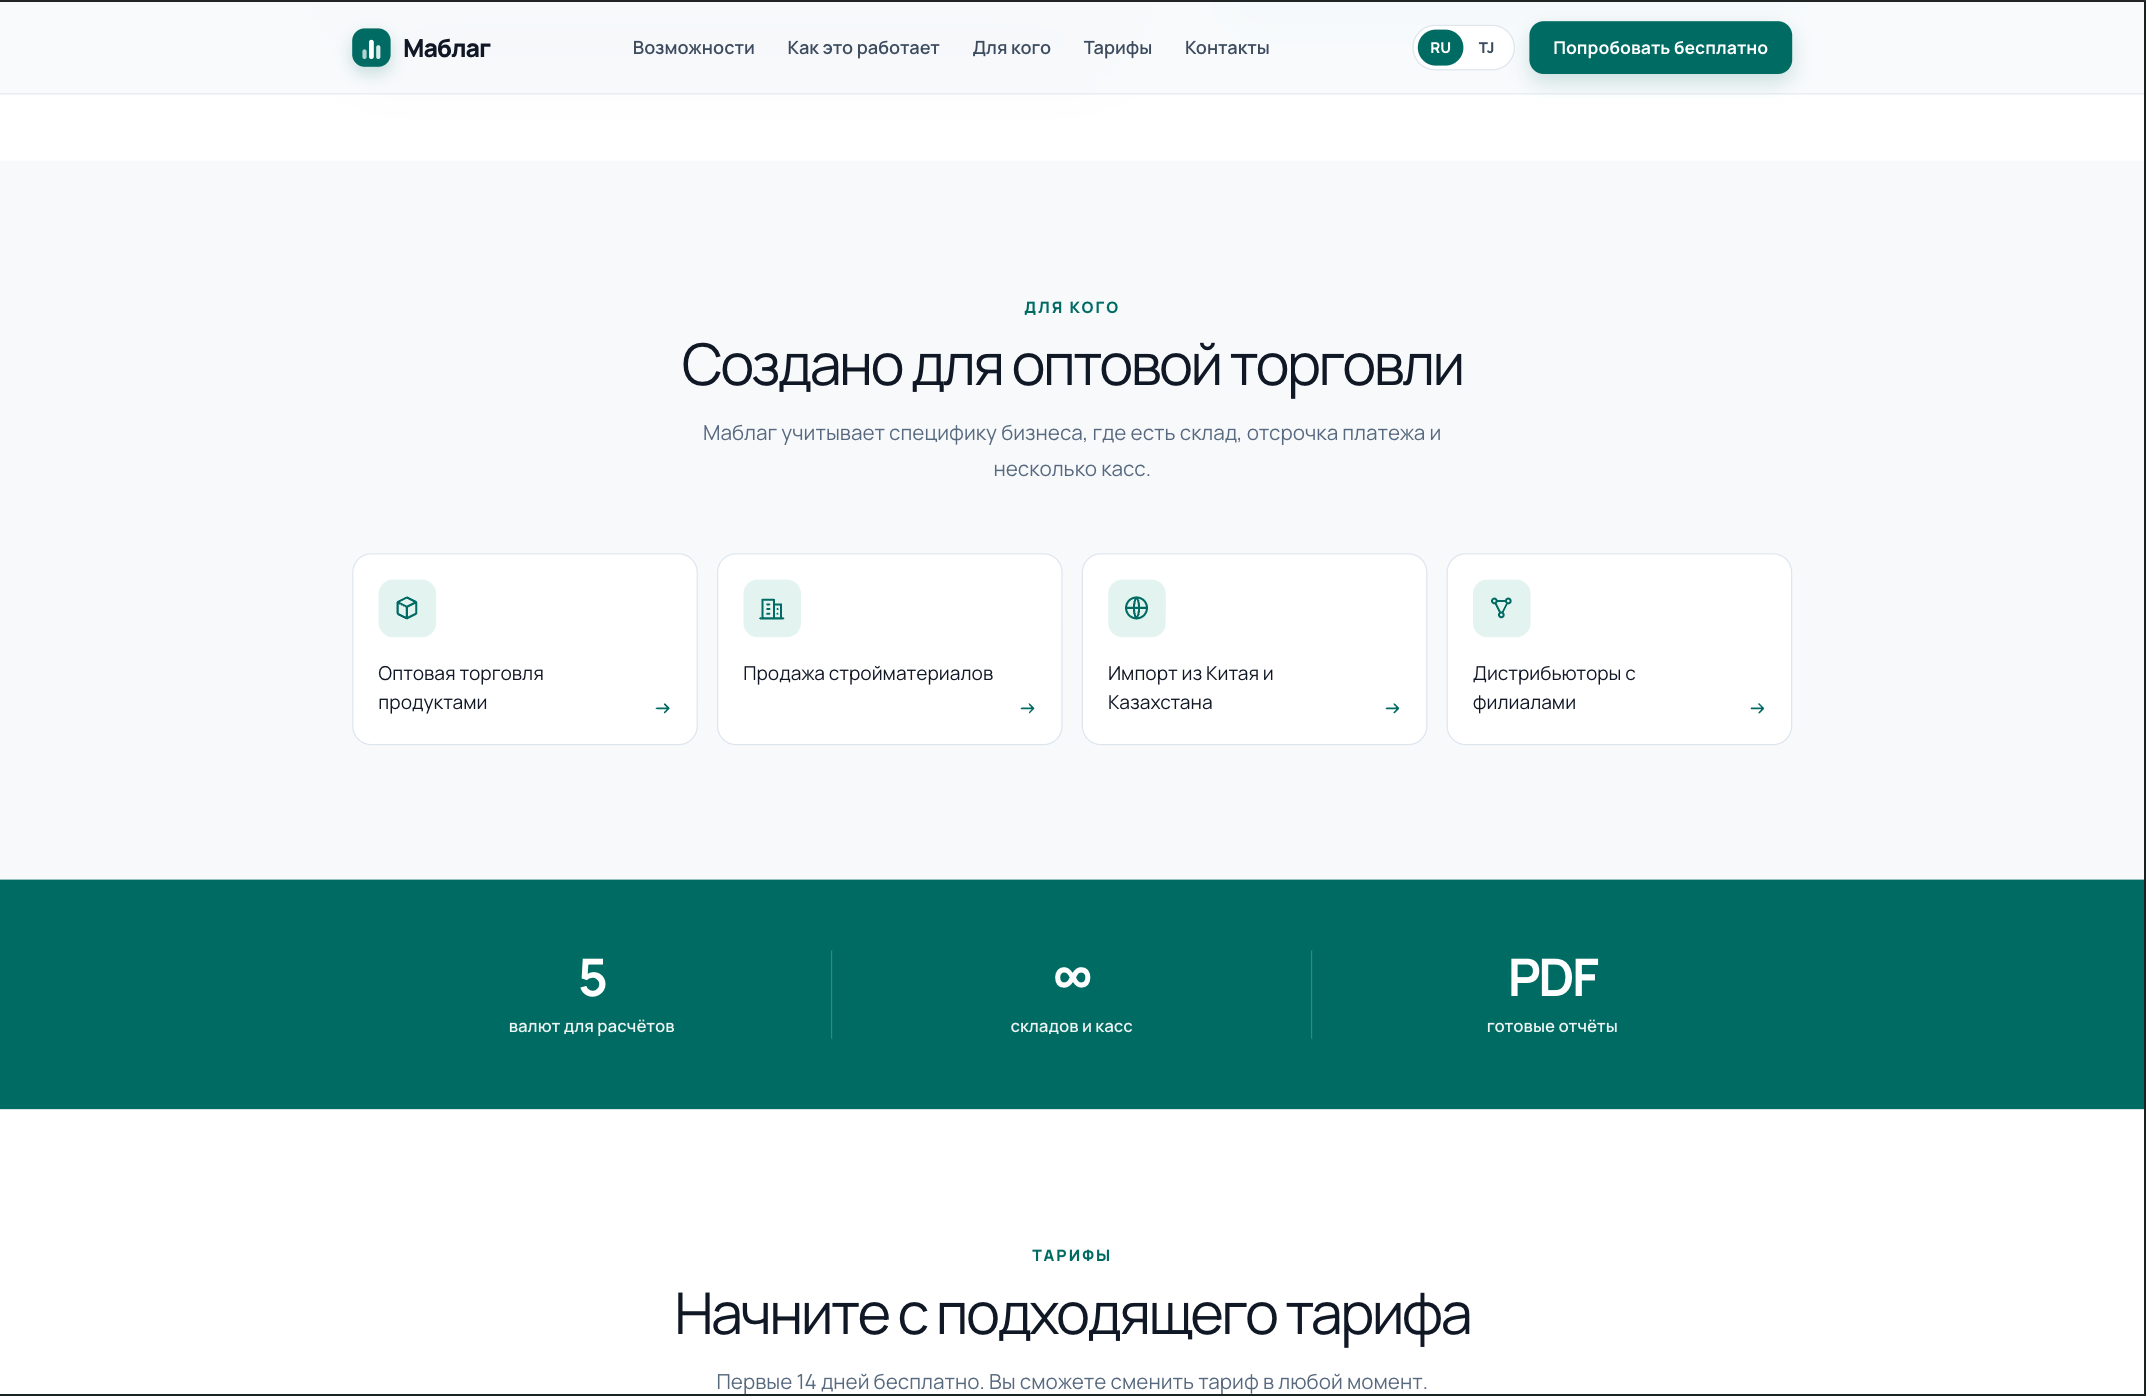Open Импорт из Китая и Казахстана card
The image size is (2146, 1396).
tap(1254, 649)
